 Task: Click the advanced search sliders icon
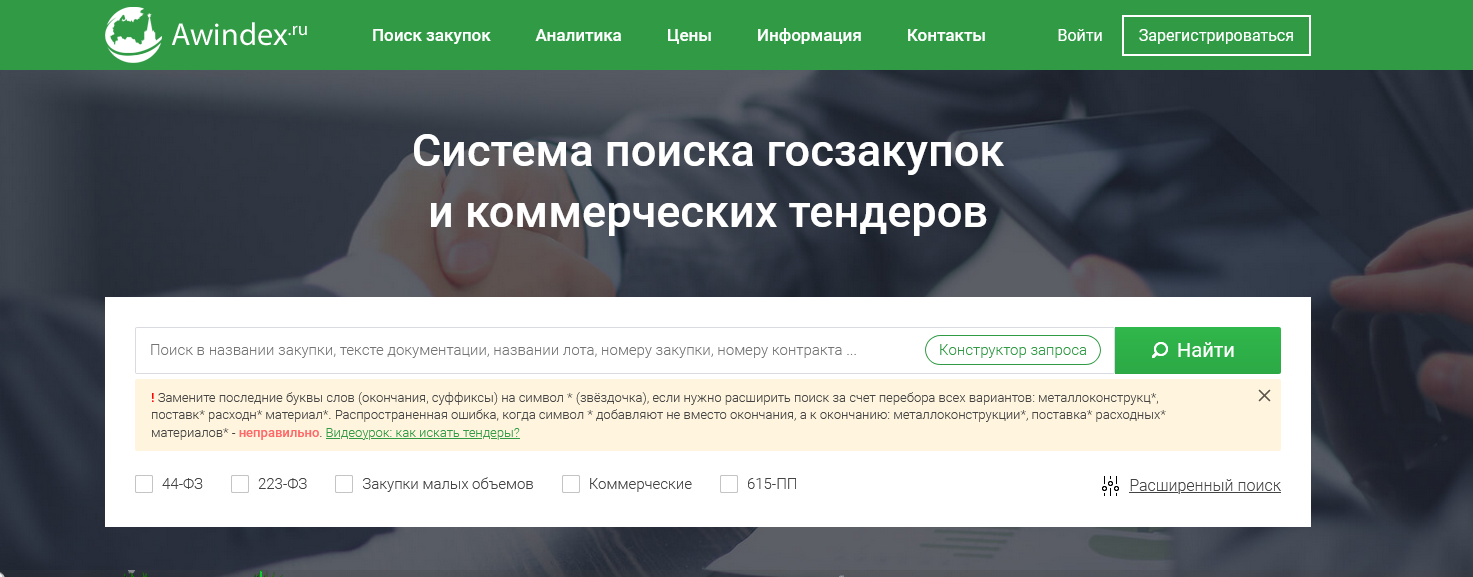(1110, 486)
